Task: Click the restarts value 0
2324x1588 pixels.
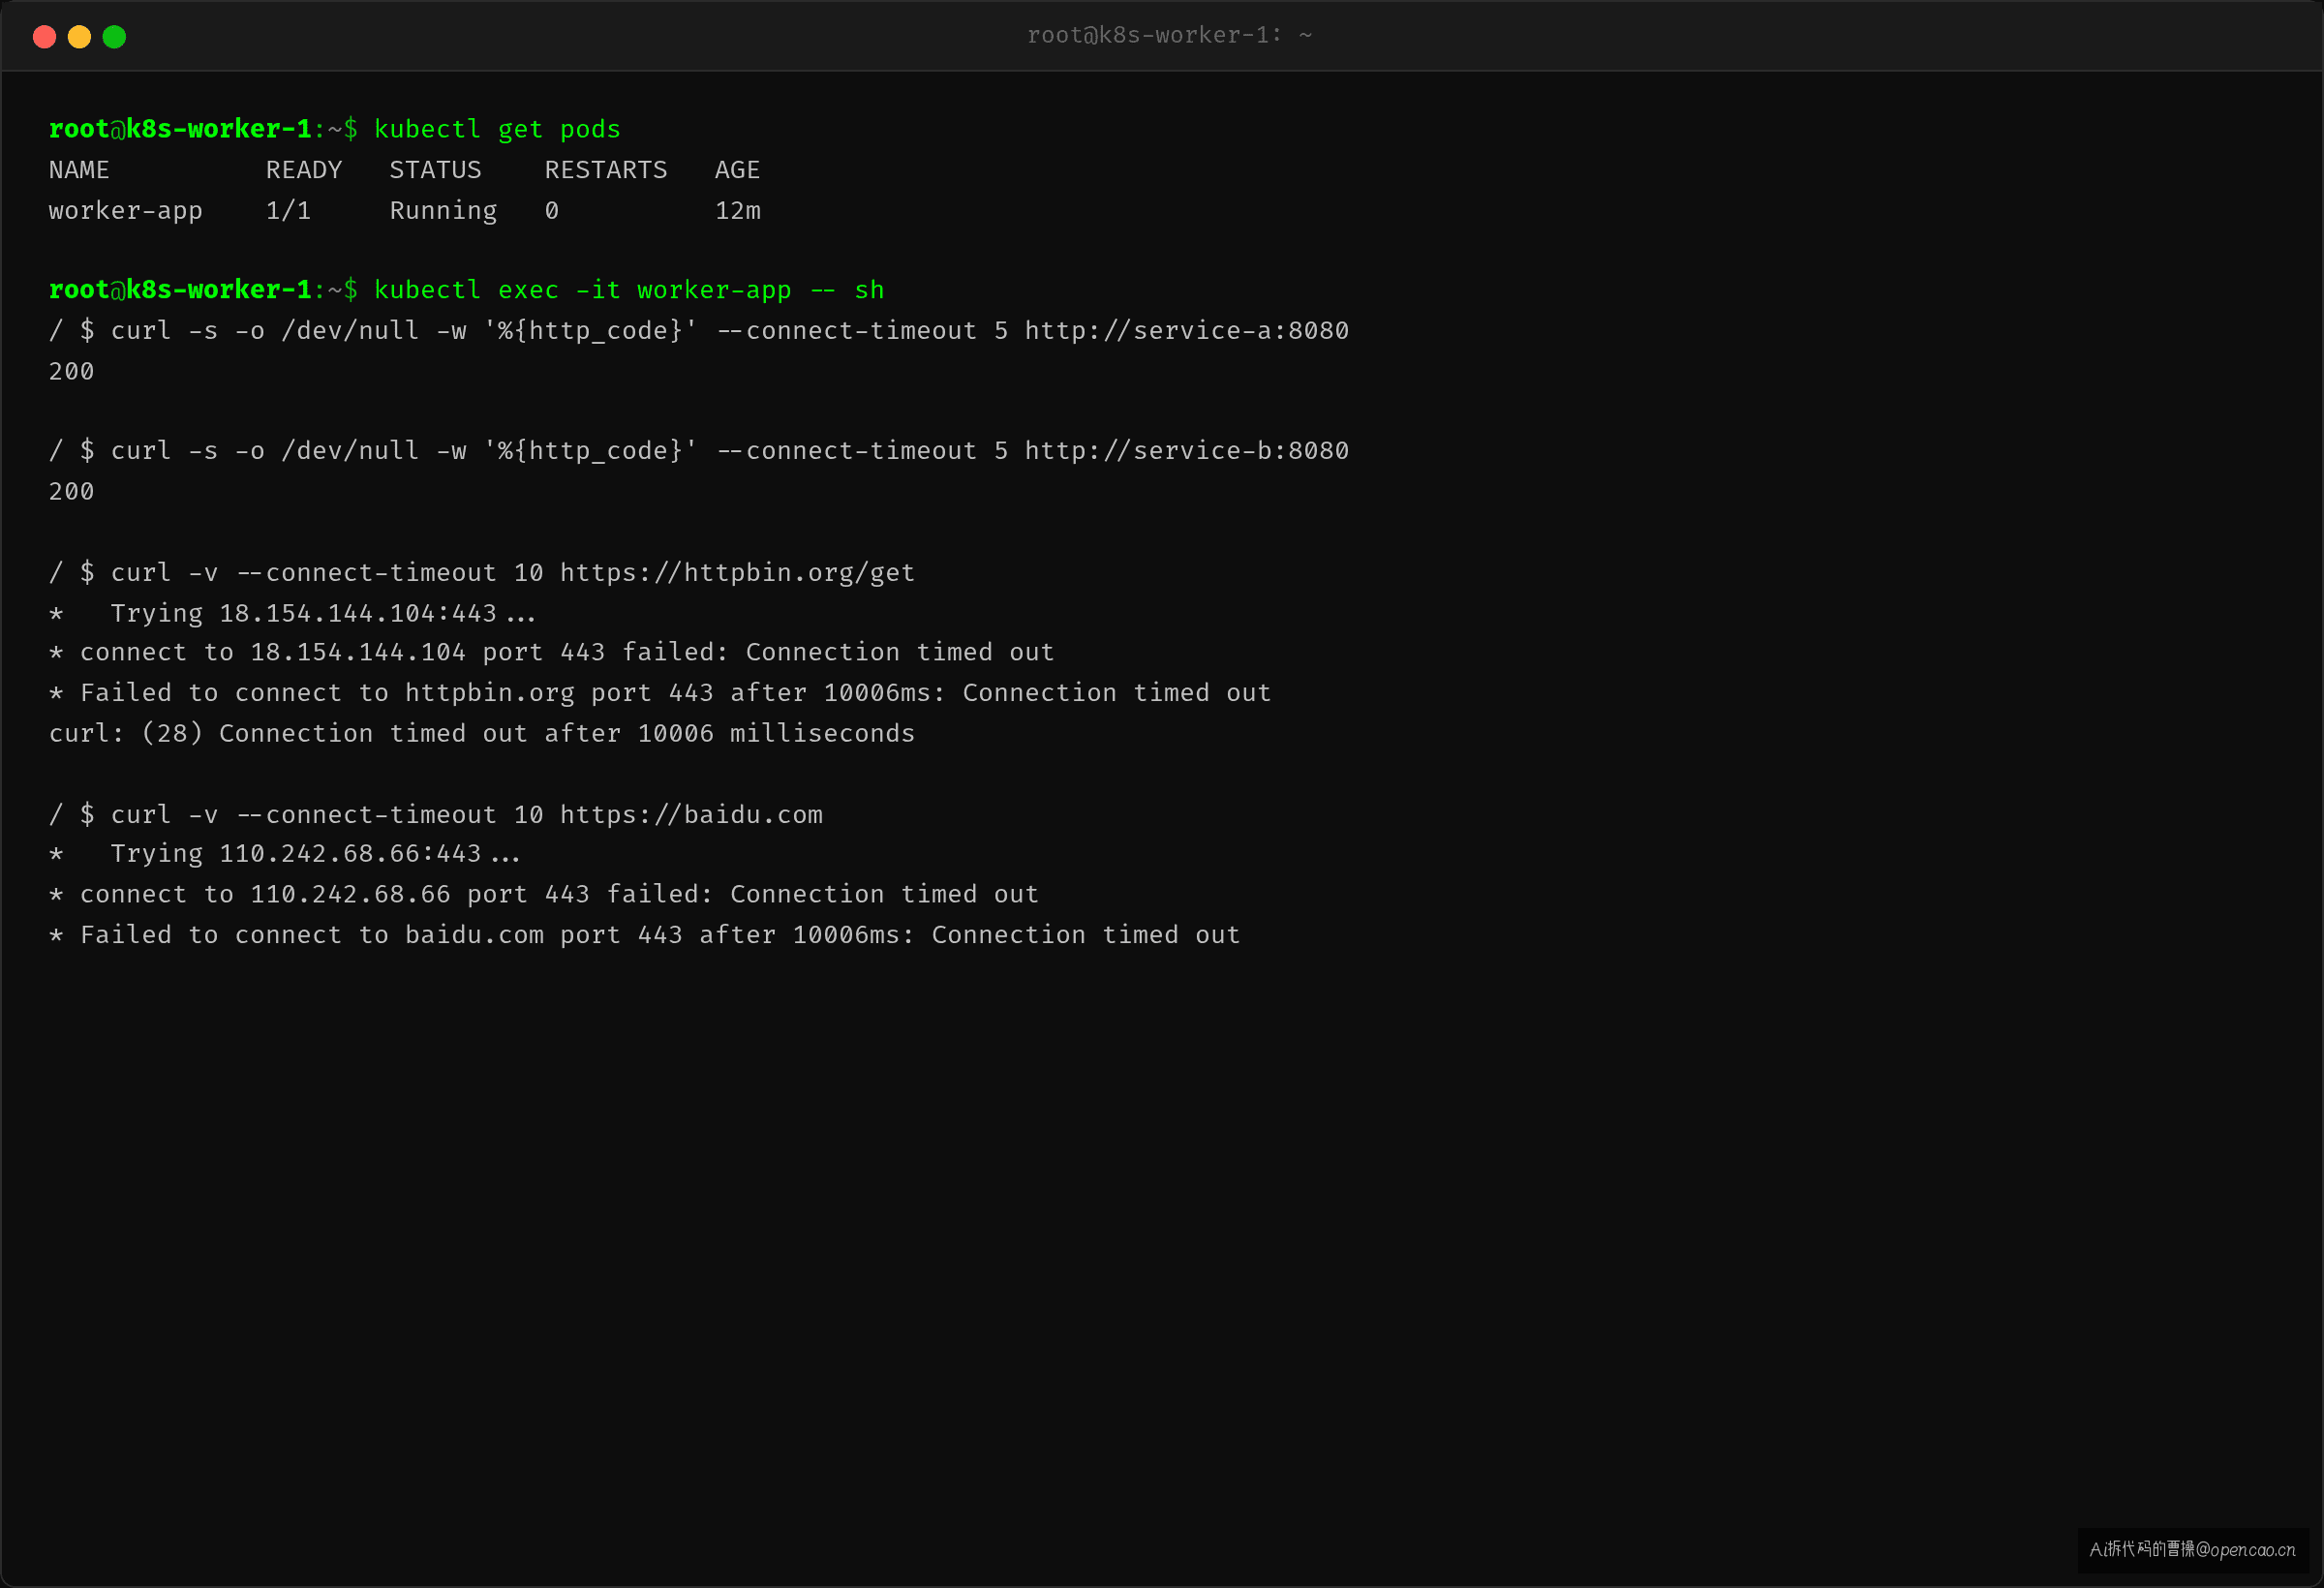Action: [x=552, y=210]
